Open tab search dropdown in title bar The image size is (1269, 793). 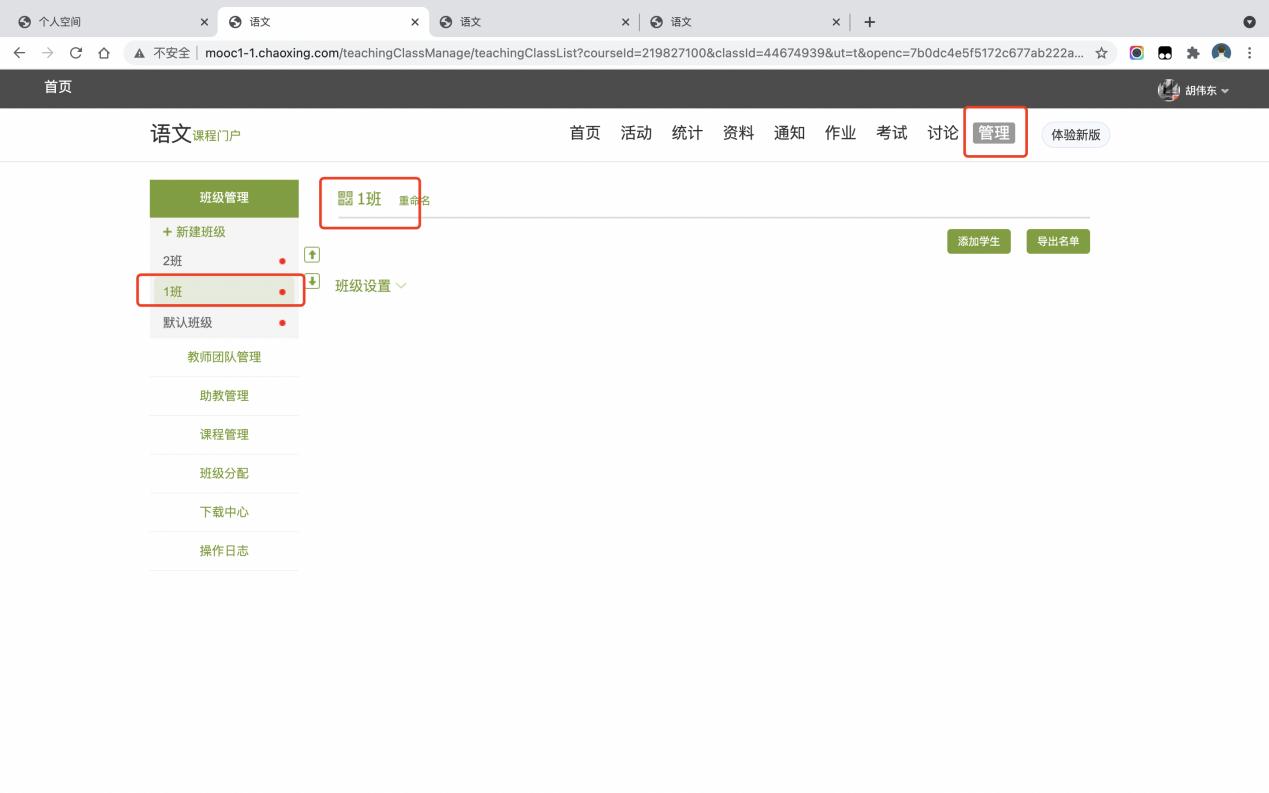[x=1249, y=22]
